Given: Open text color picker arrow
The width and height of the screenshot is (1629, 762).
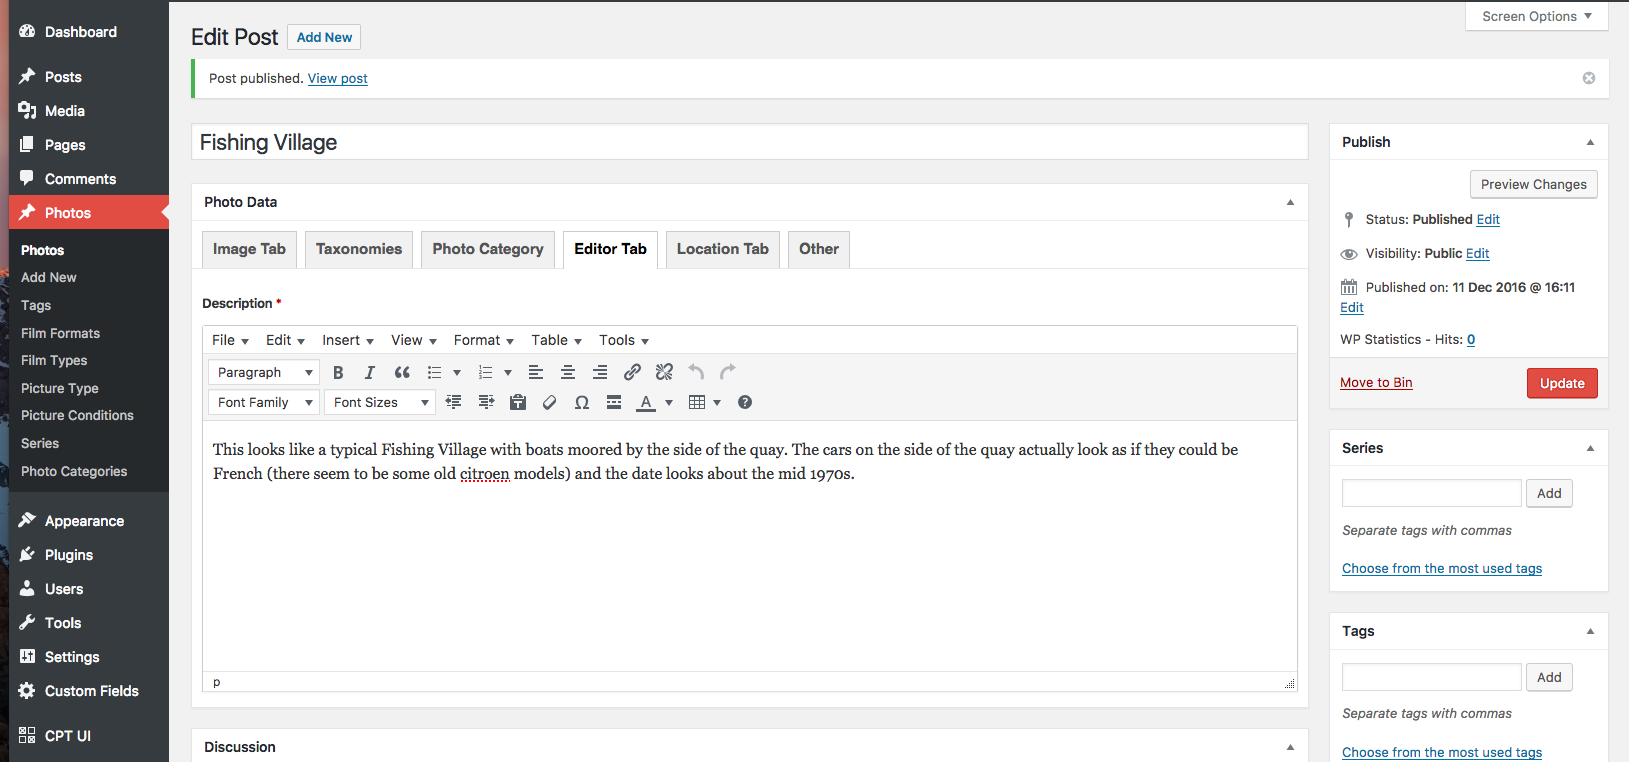Looking at the screenshot, I should click(x=669, y=402).
